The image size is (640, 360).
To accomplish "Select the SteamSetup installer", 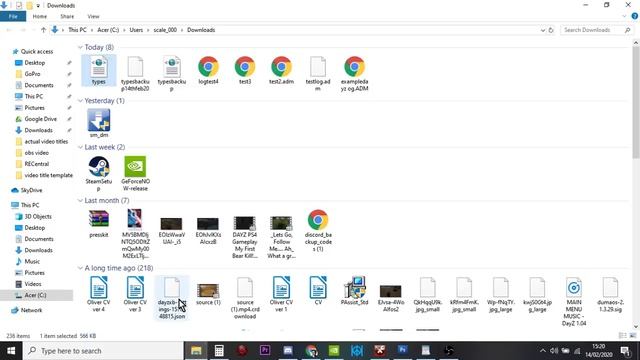I will (x=99, y=174).
